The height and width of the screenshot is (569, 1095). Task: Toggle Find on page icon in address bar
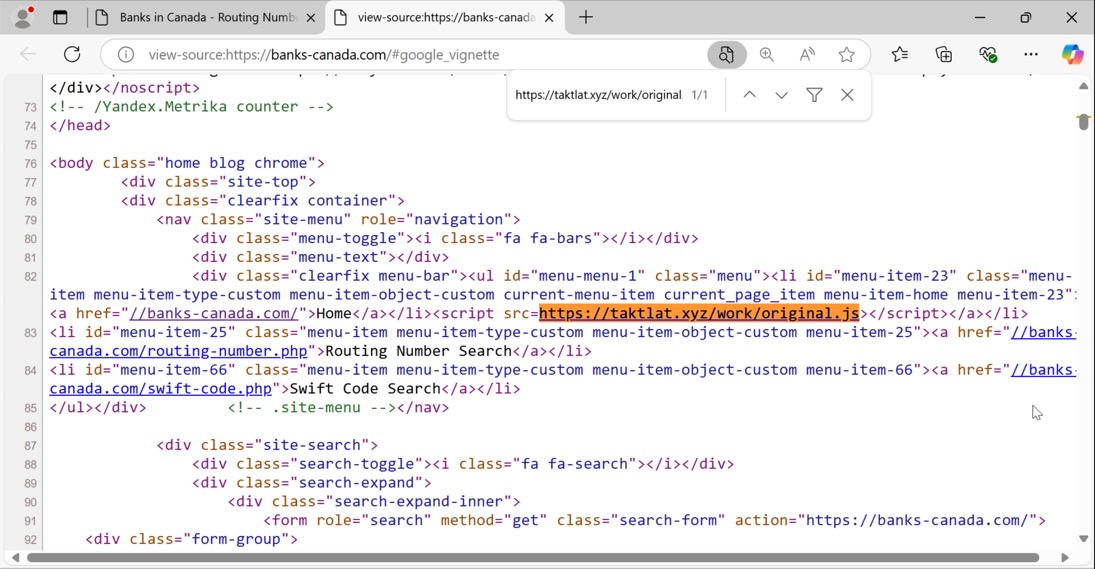click(x=726, y=54)
